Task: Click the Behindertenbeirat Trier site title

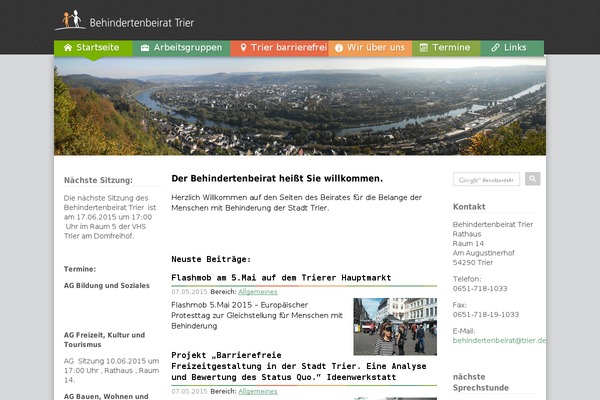Action: 142,23
